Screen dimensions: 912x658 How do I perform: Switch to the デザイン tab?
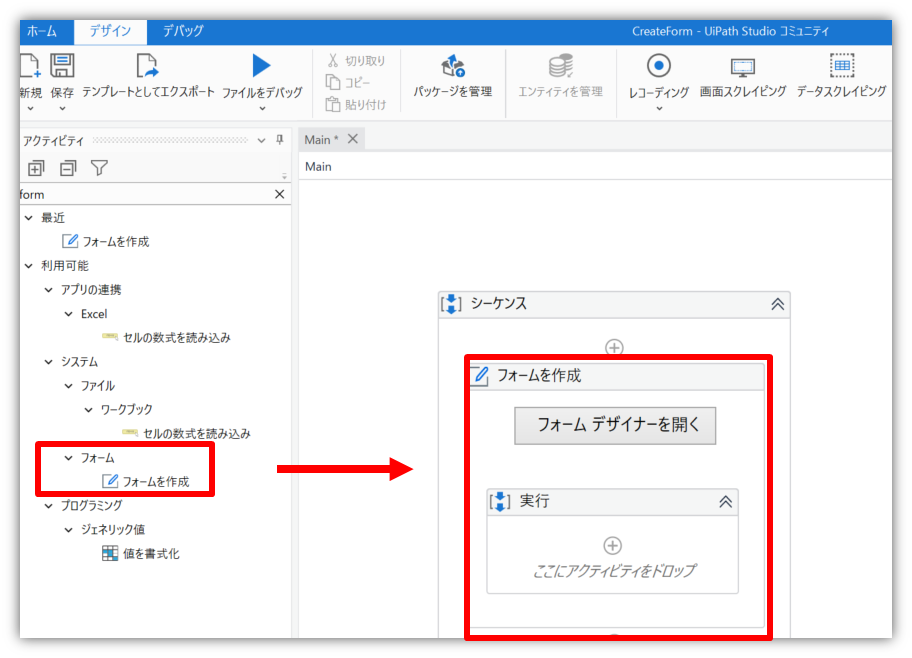[x=111, y=31]
